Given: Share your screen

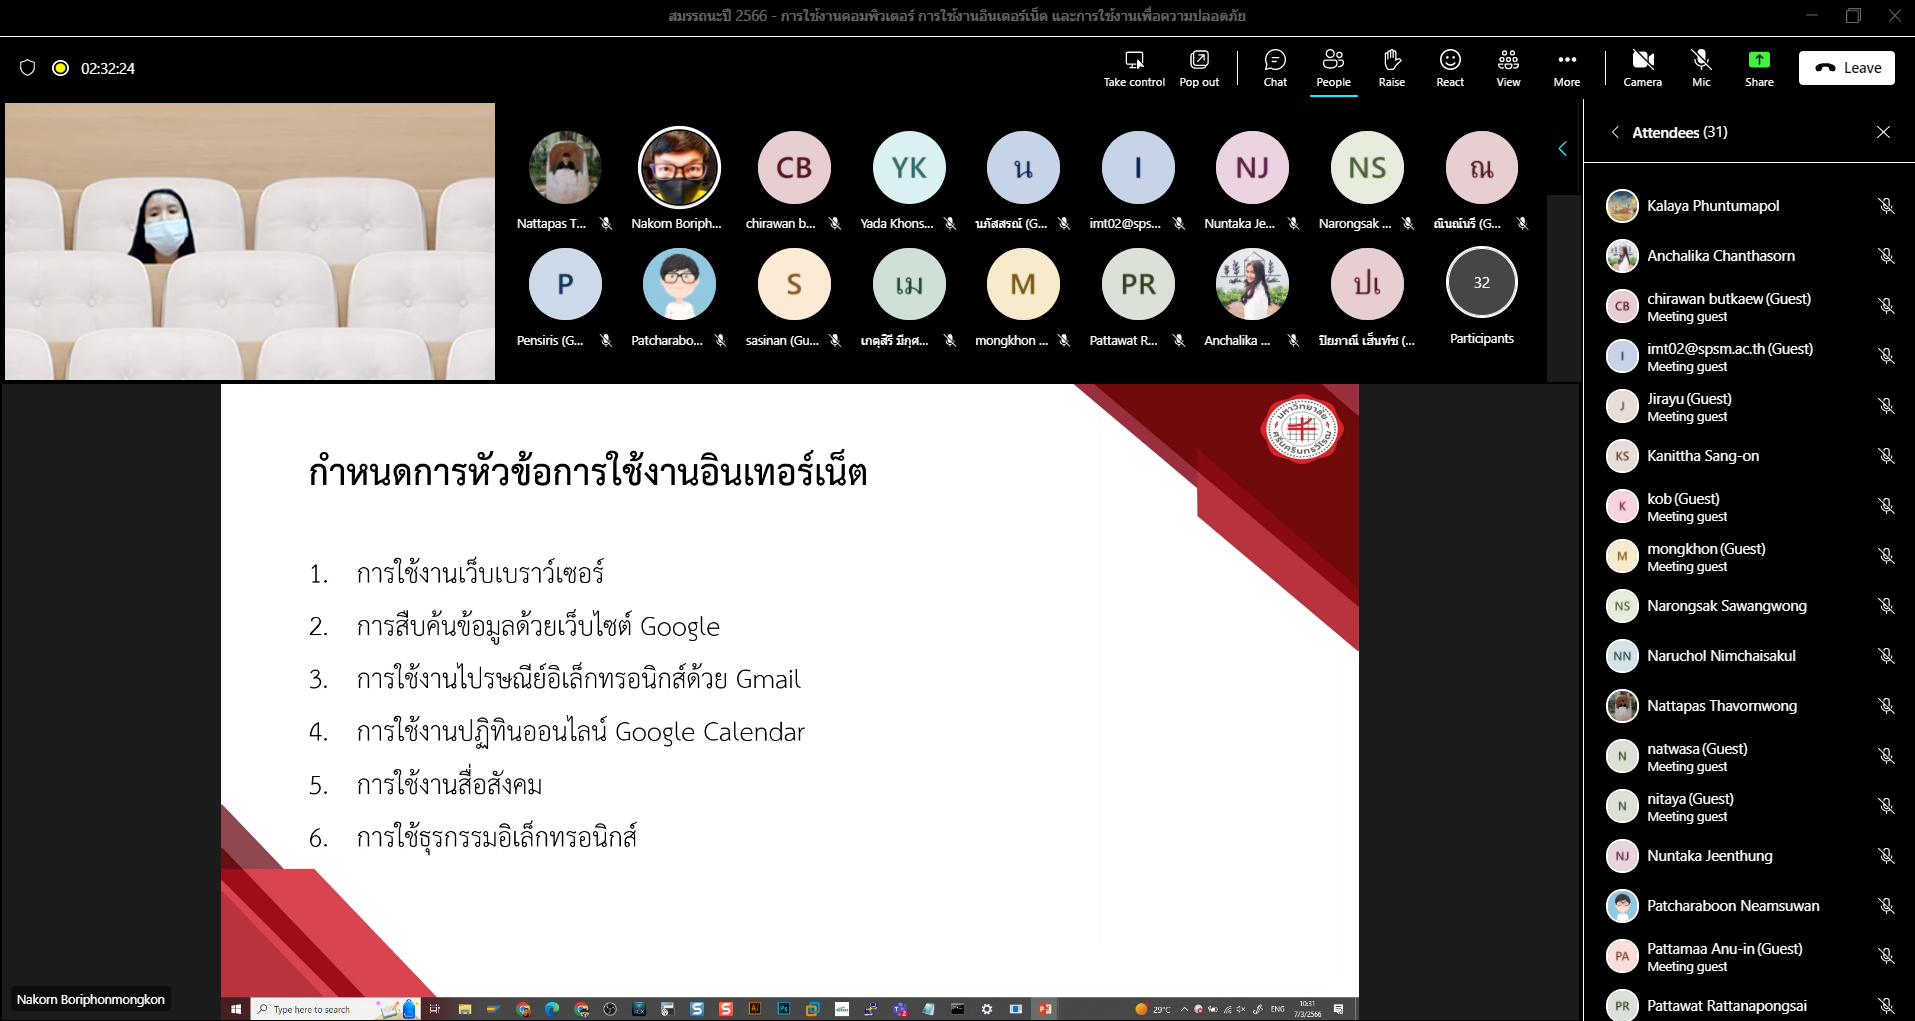Looking at the screenshot, I should [x=1759, y=67].
